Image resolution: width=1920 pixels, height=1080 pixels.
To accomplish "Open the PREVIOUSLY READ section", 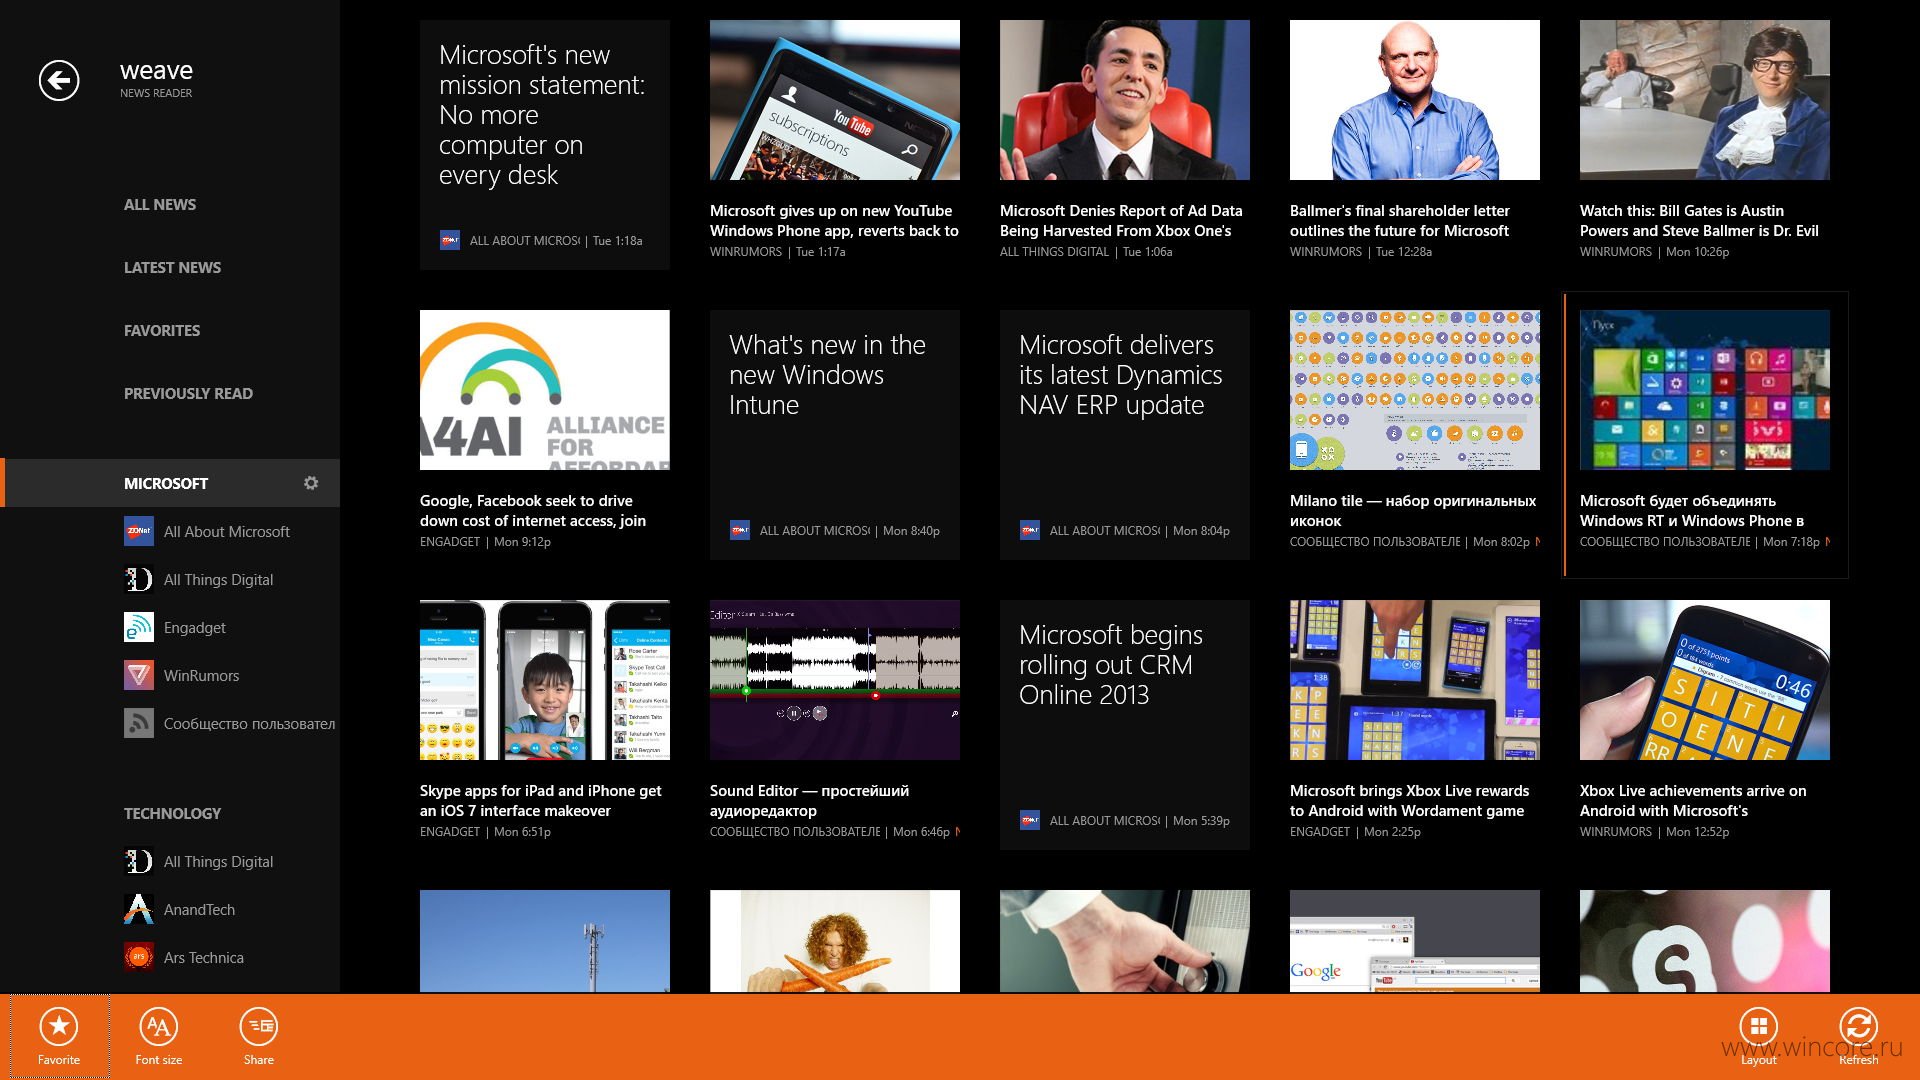I will pos(188,393).
